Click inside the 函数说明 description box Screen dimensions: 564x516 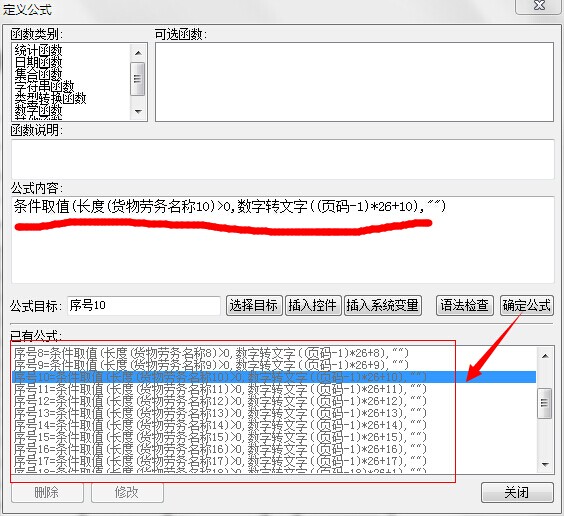[x=283, y=159]
